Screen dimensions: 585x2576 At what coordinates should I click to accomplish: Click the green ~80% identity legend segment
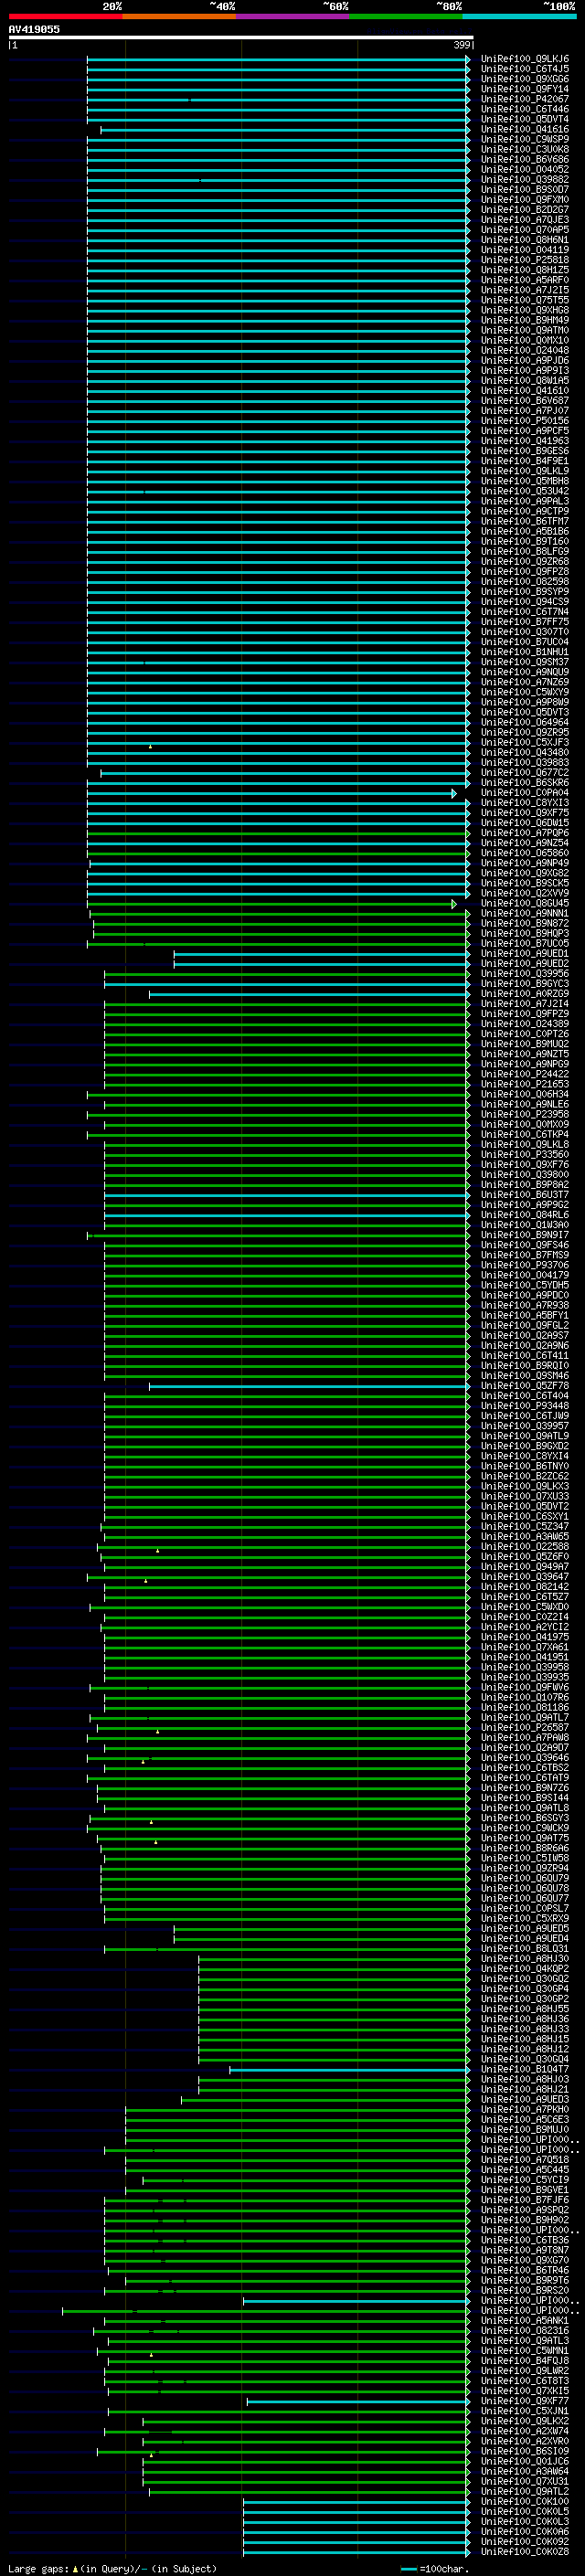click(406, 16)
